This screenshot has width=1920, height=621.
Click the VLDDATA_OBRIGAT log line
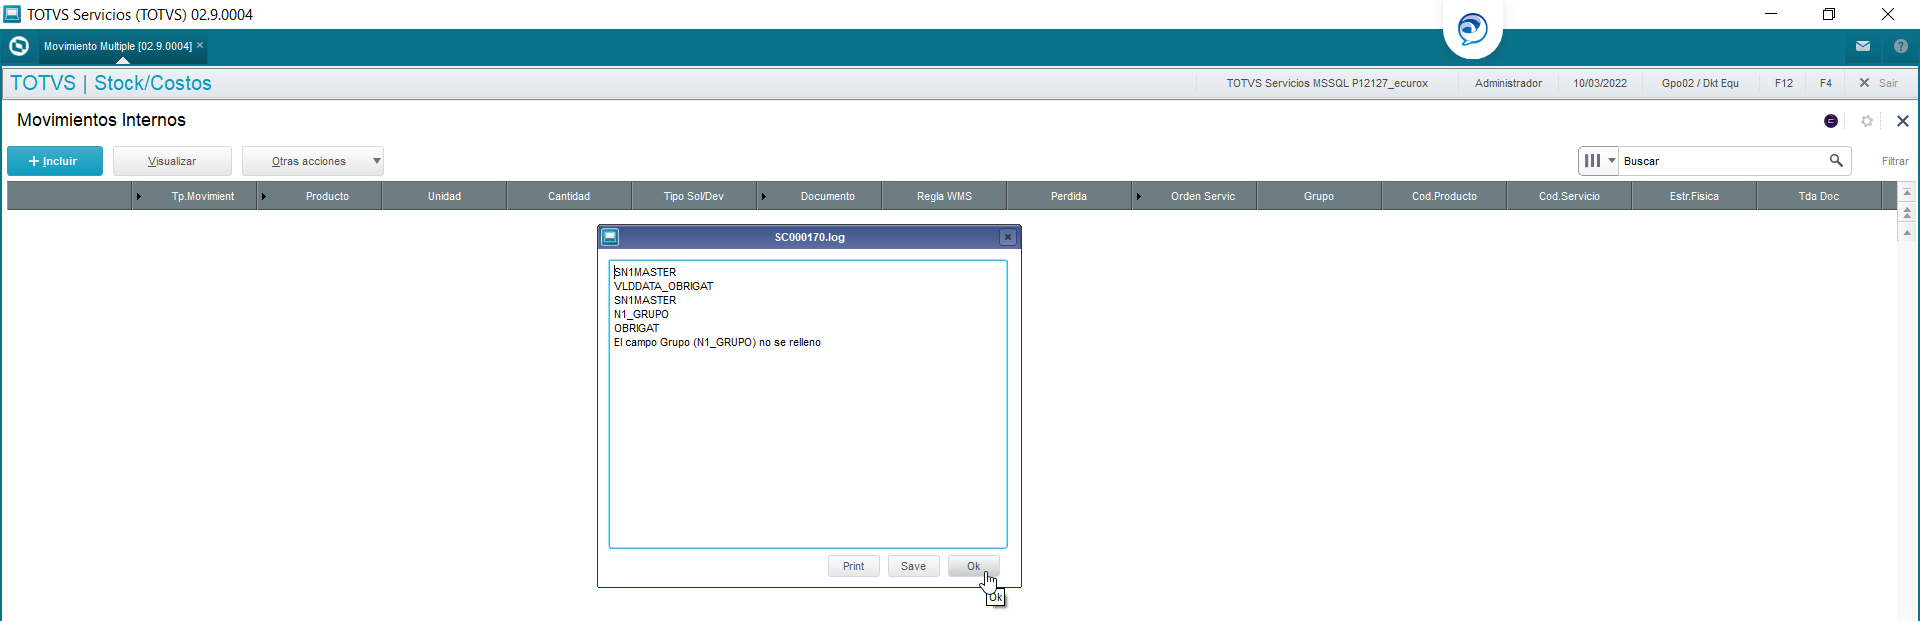(664, 286)
